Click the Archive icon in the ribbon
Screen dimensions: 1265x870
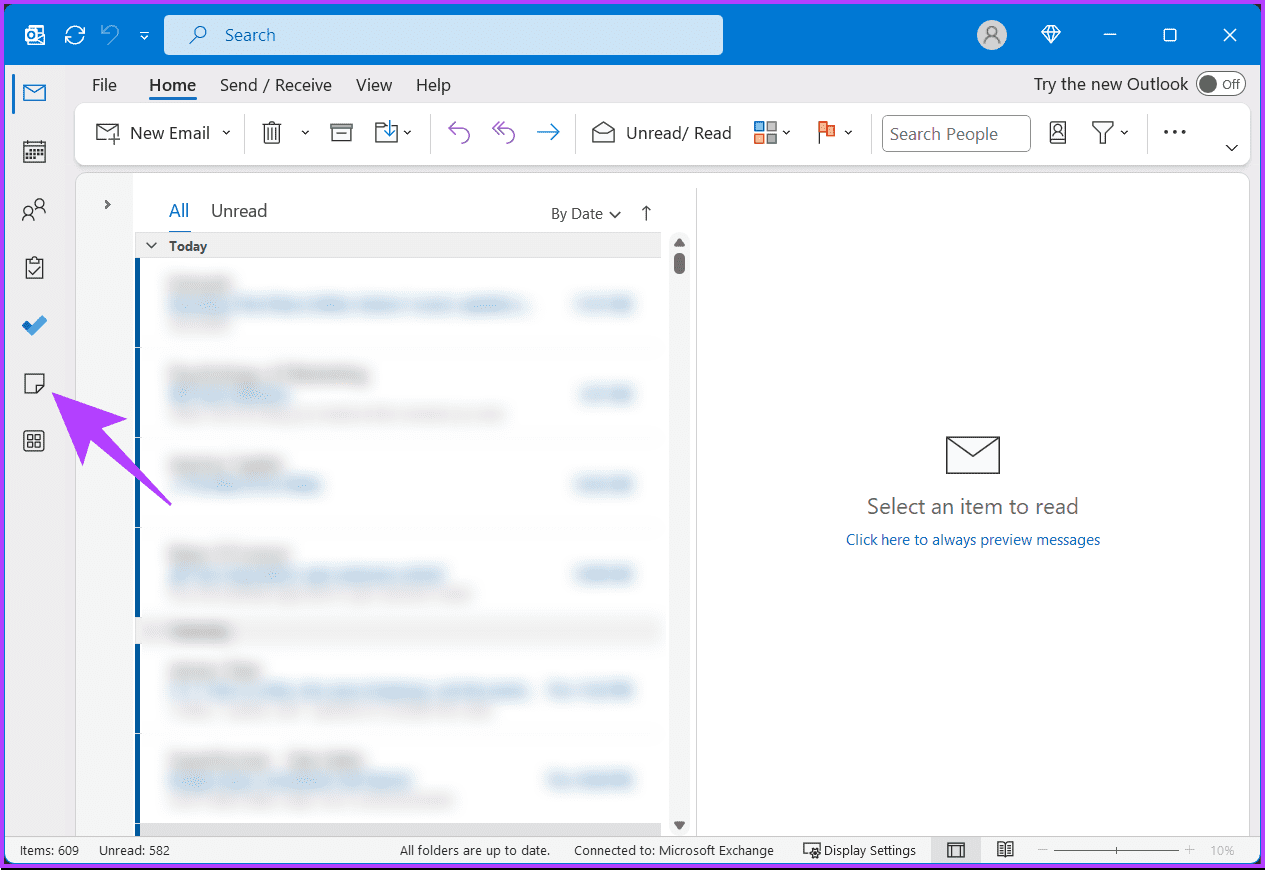point(341,132)
